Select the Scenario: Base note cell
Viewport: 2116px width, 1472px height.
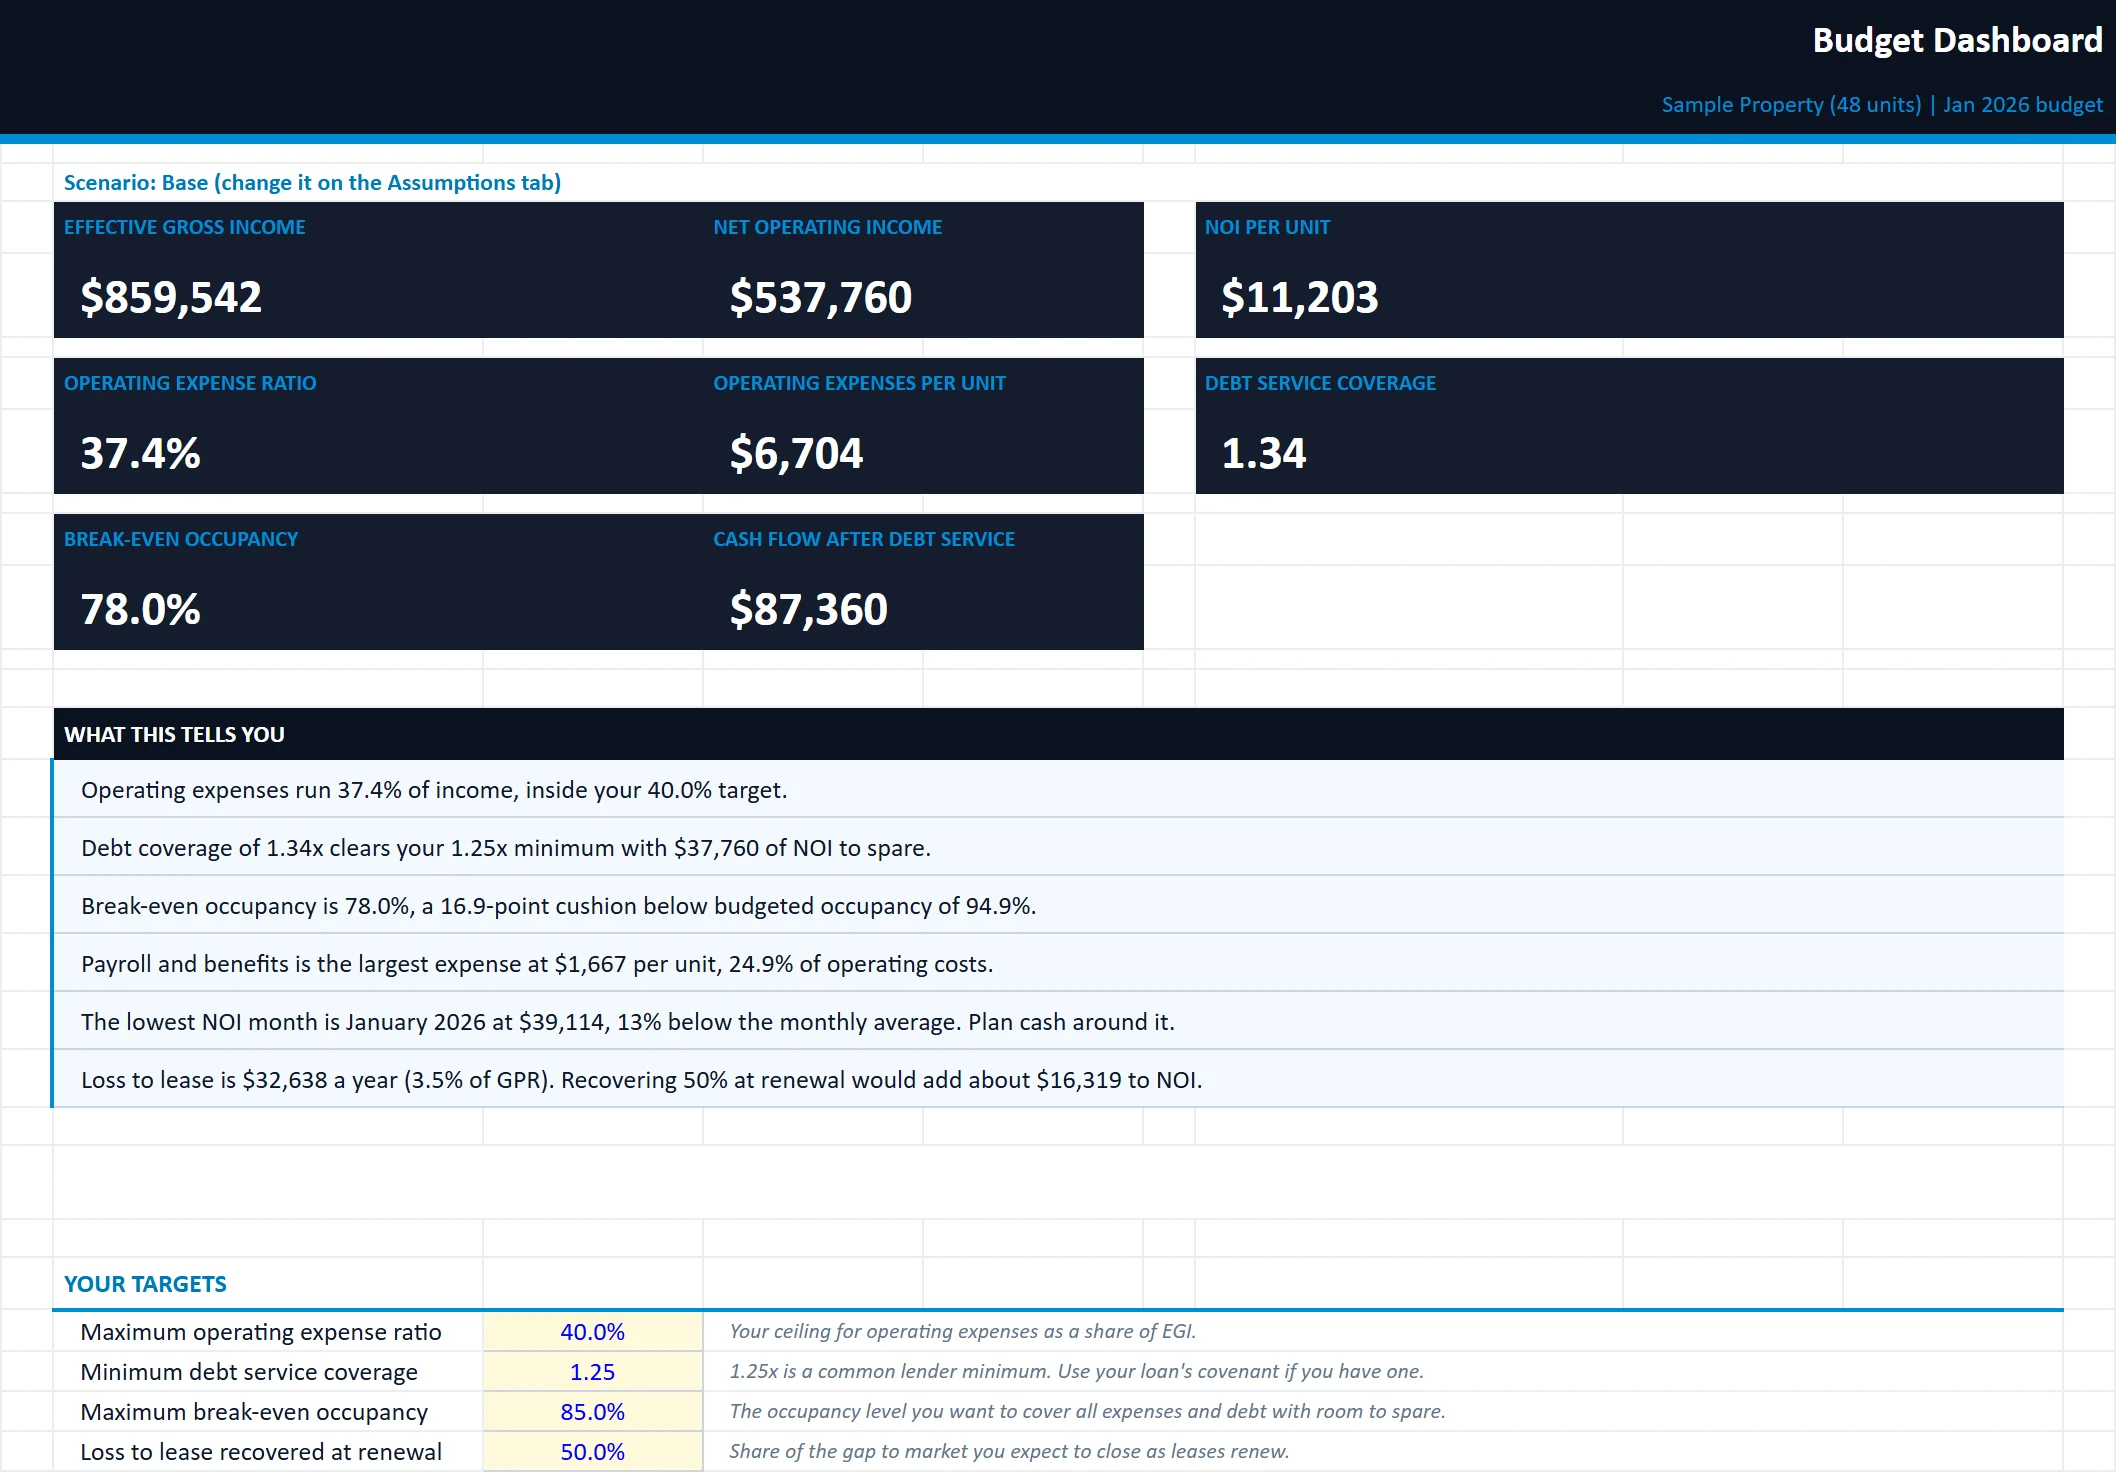click(312, 183)
